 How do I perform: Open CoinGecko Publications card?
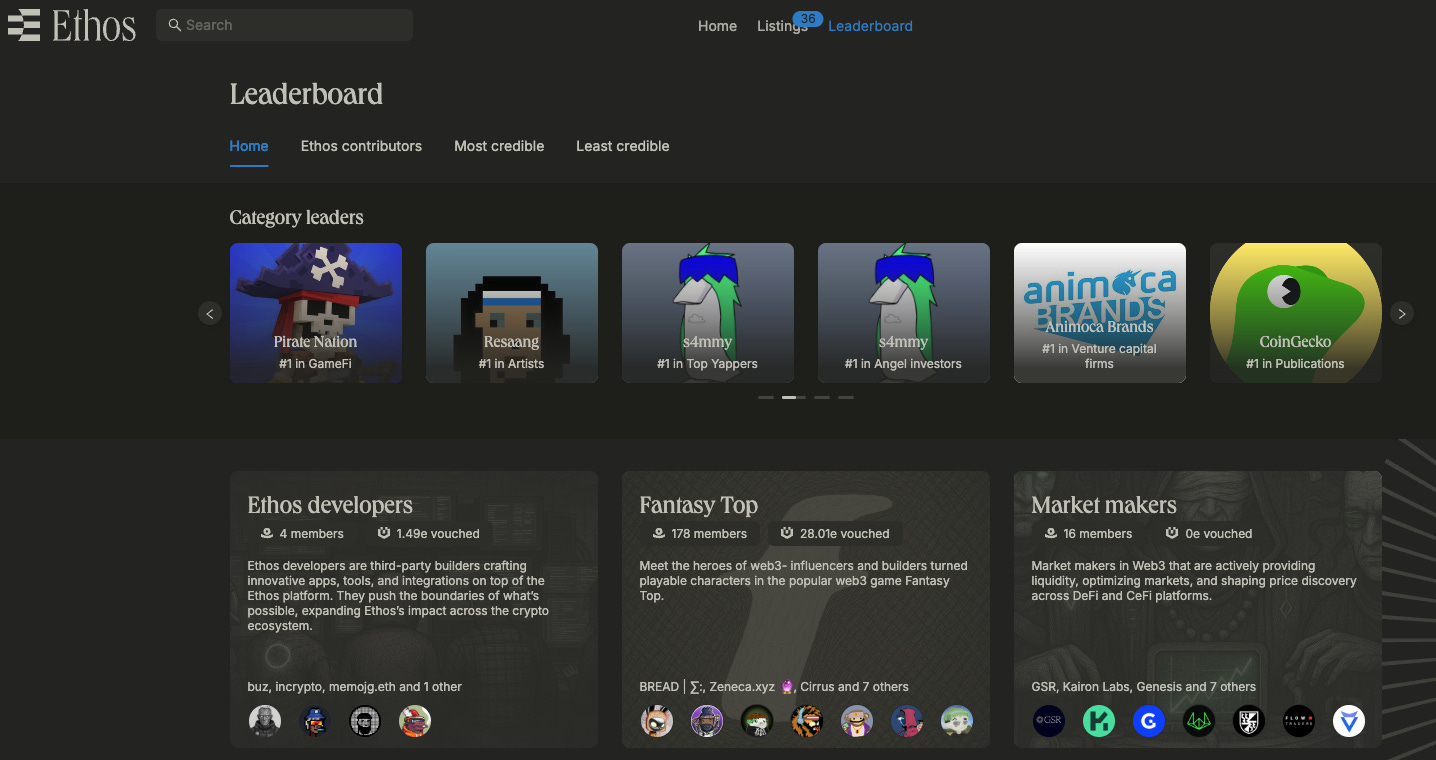[1296, 313]
